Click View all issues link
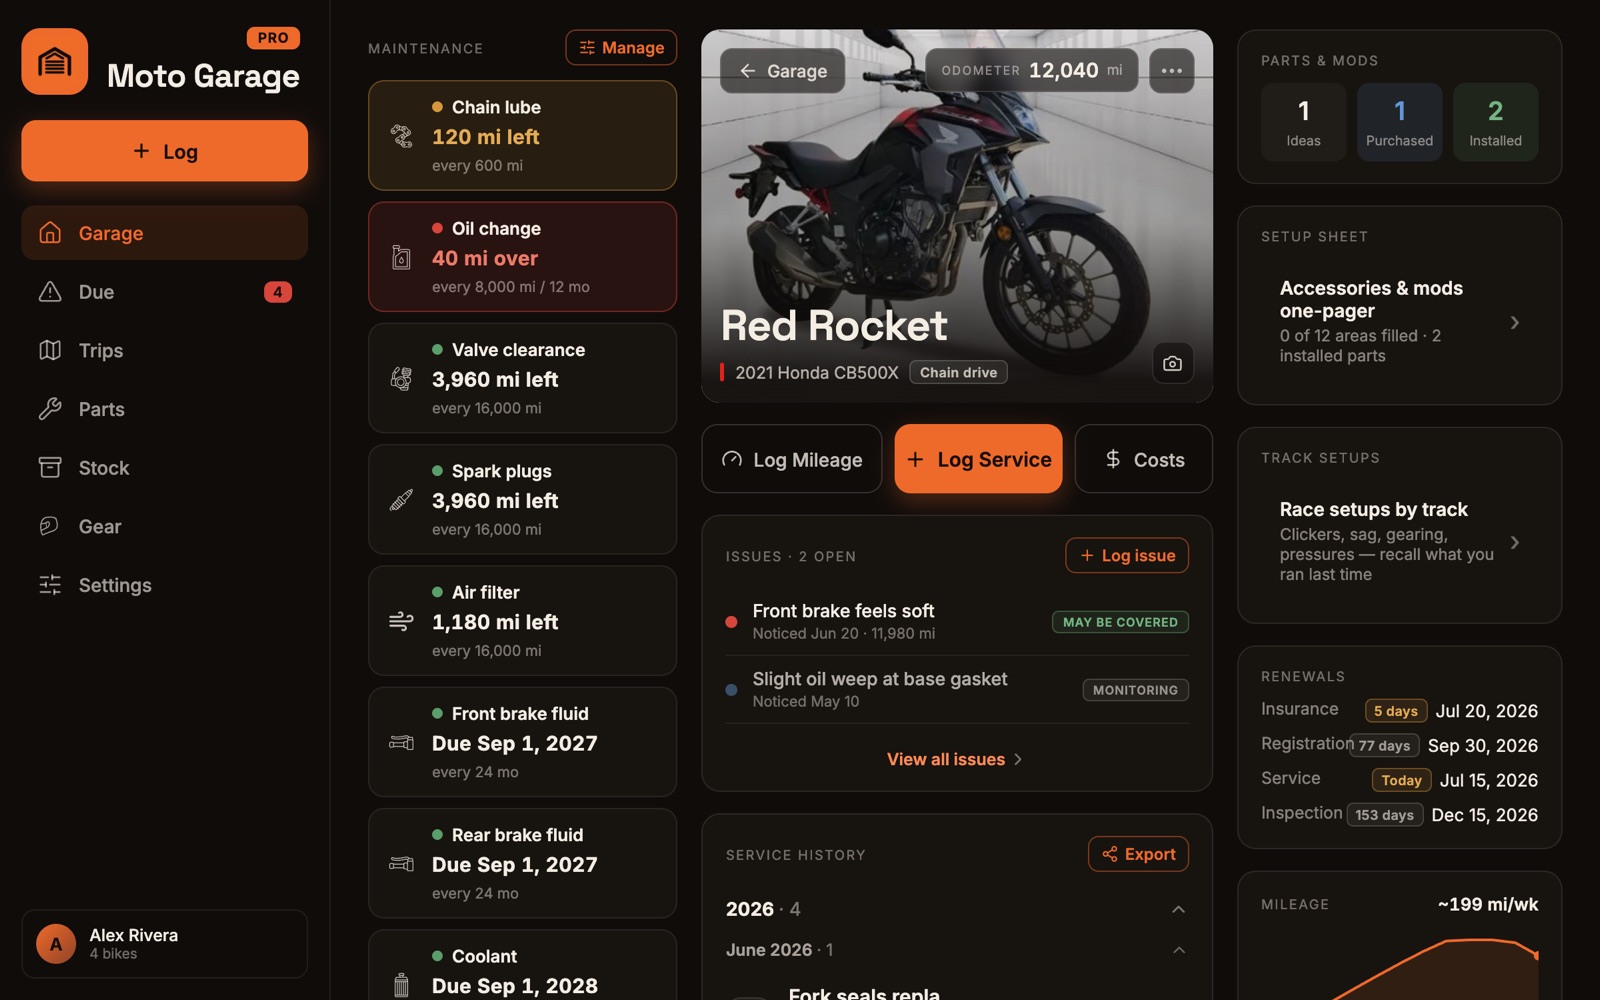This screenshot has height=1000, width=1600. coord(955,759)
